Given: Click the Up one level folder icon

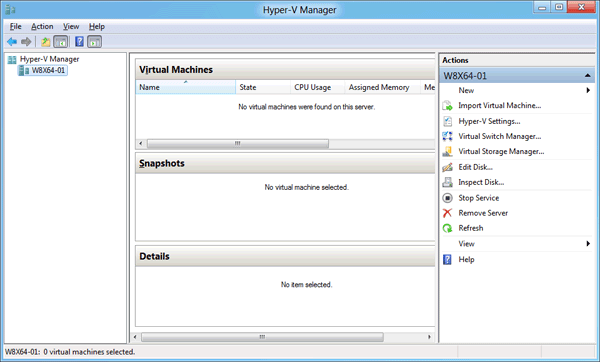Looking at the screenshot, I should [46, 41].
